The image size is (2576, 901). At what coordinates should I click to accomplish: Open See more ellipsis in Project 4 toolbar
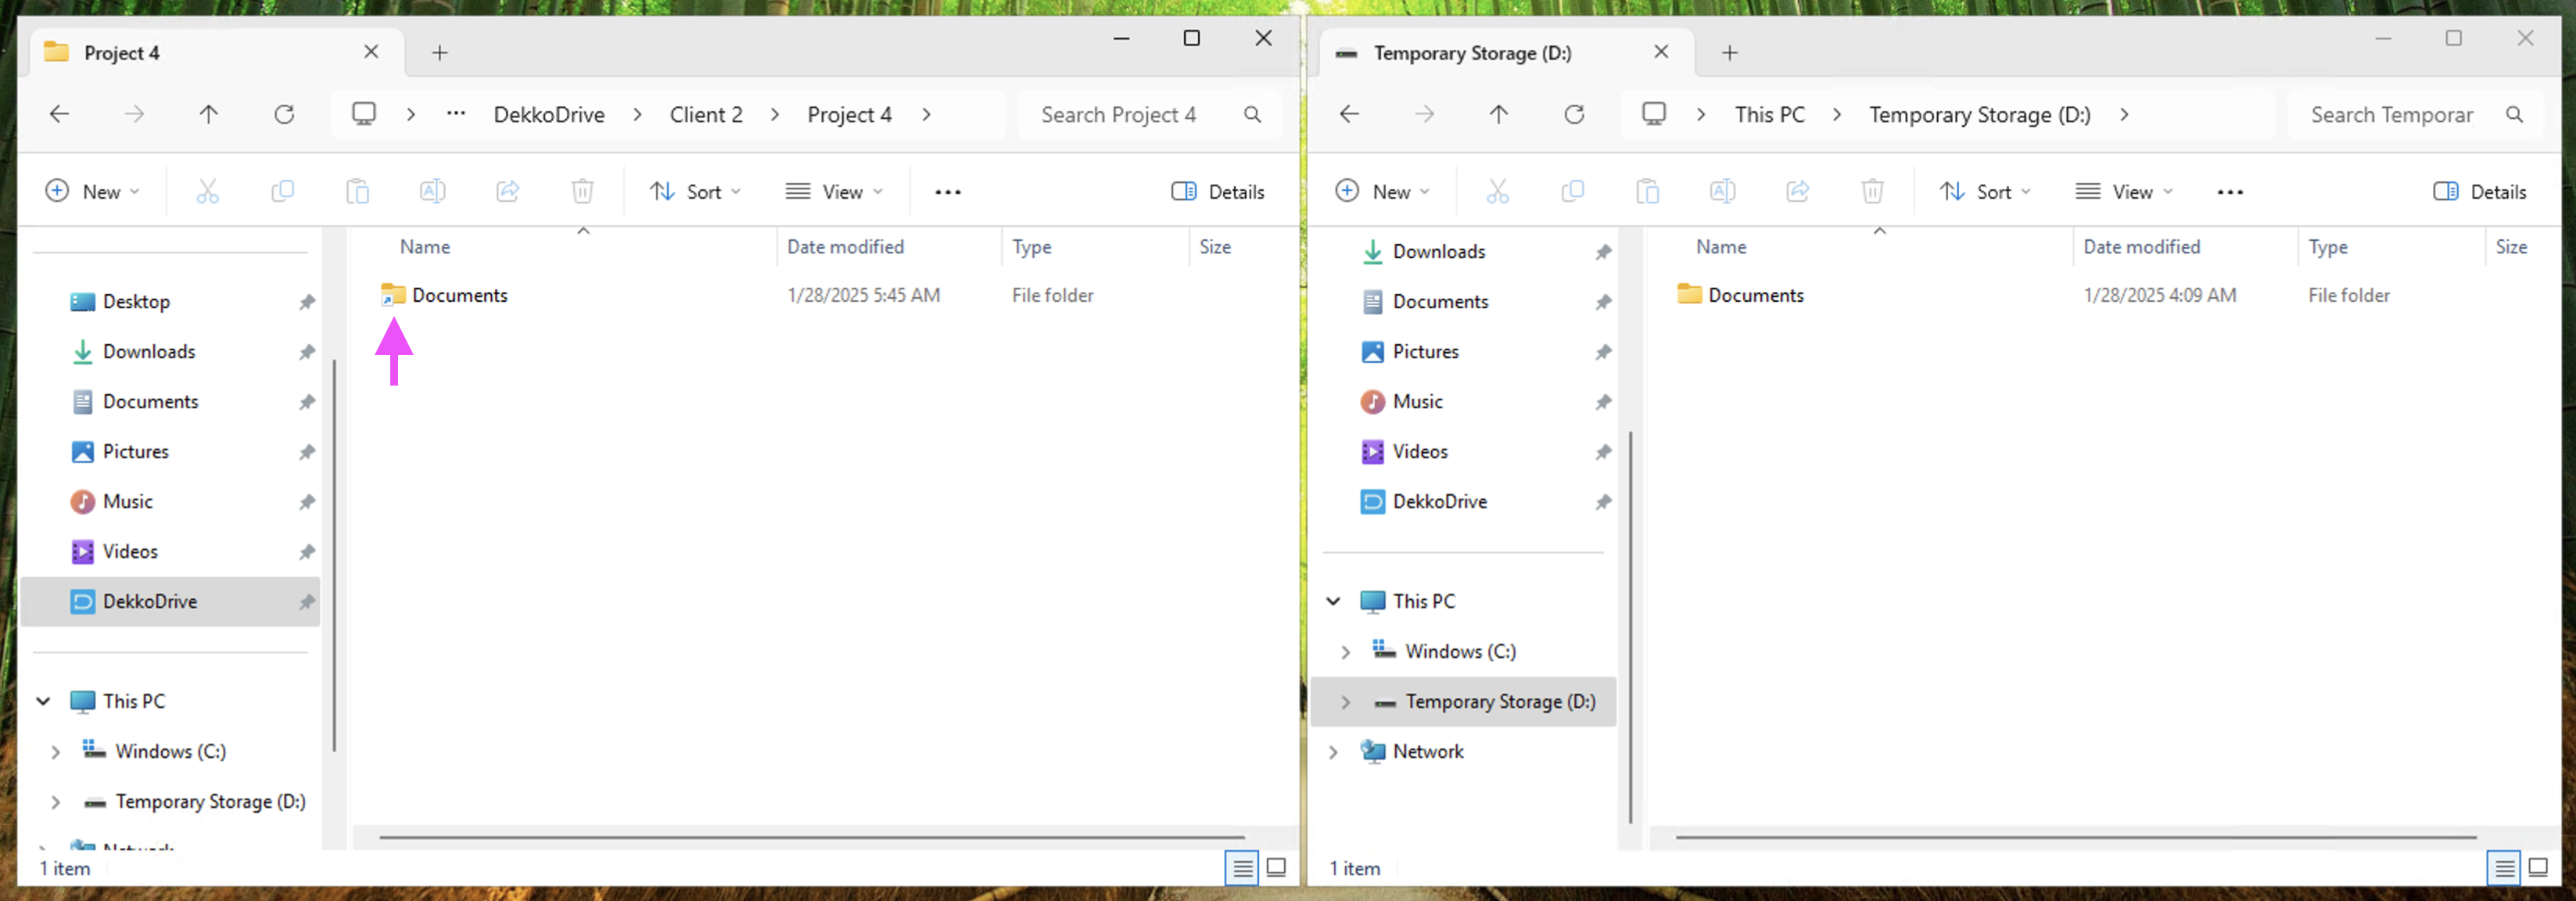click(x=947, y=192)
